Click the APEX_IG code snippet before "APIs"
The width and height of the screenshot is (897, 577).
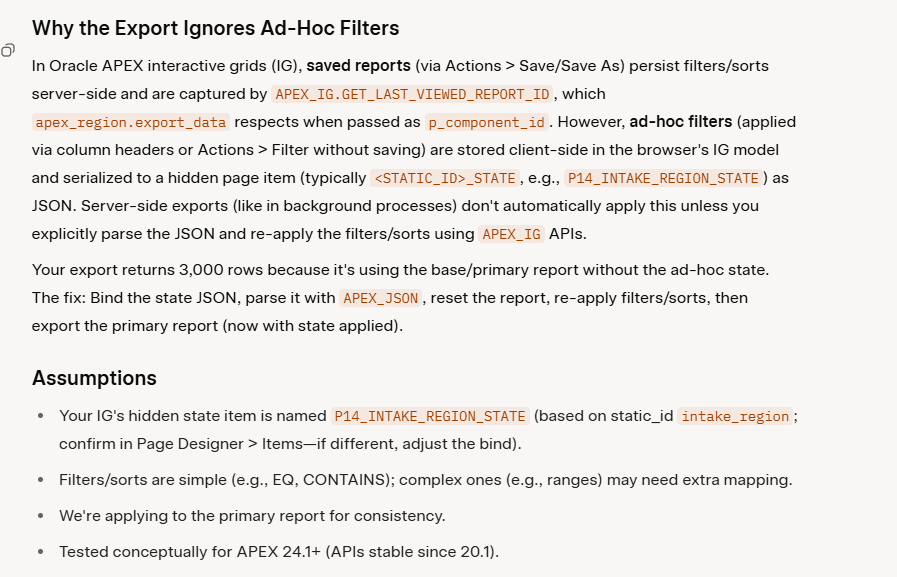coord(510,234)
